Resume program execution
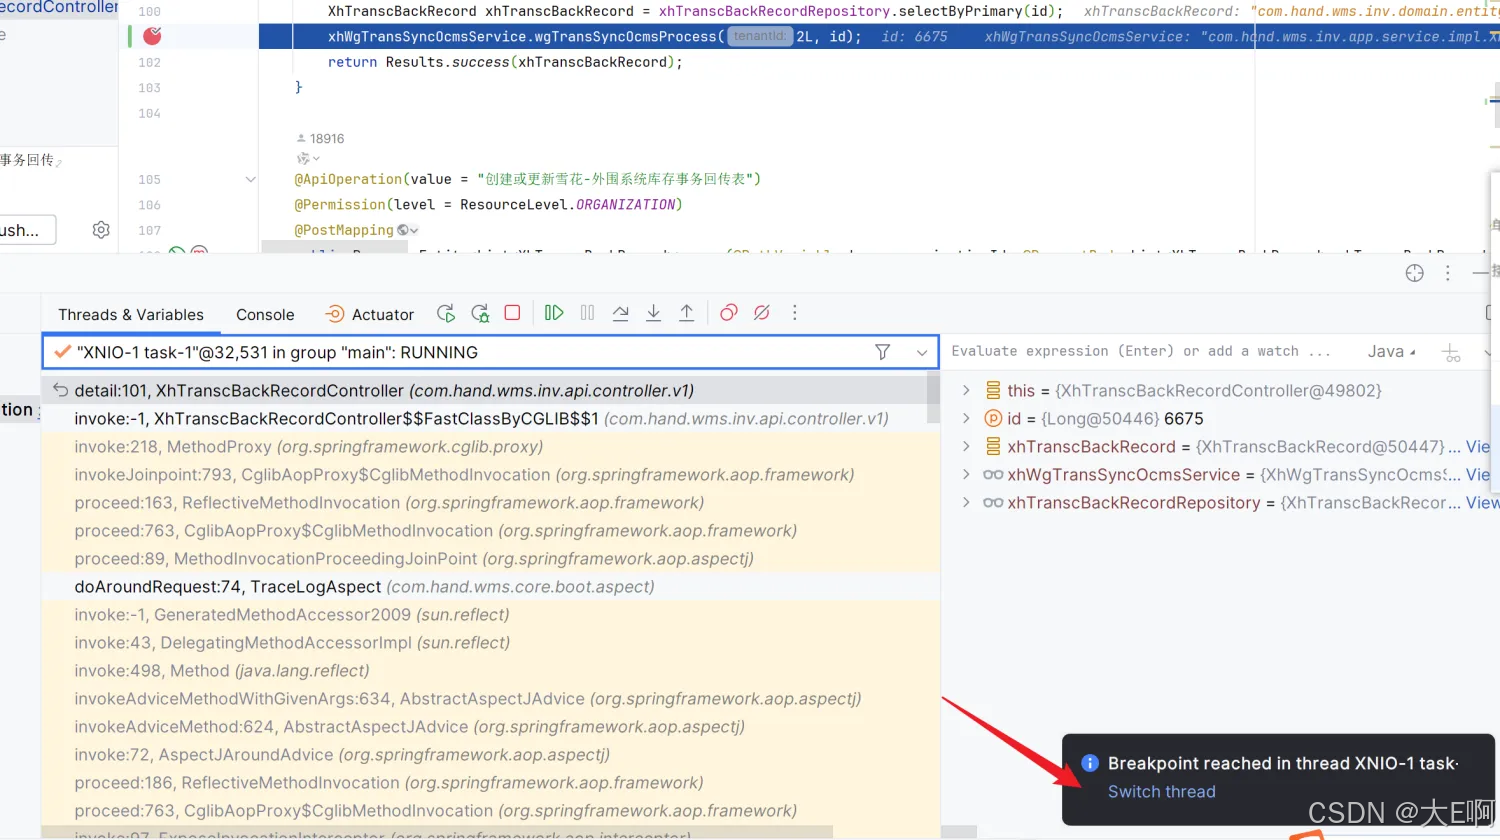This screenshot has height=840, width=1500. pyautogui.click(x=554, y=313)
